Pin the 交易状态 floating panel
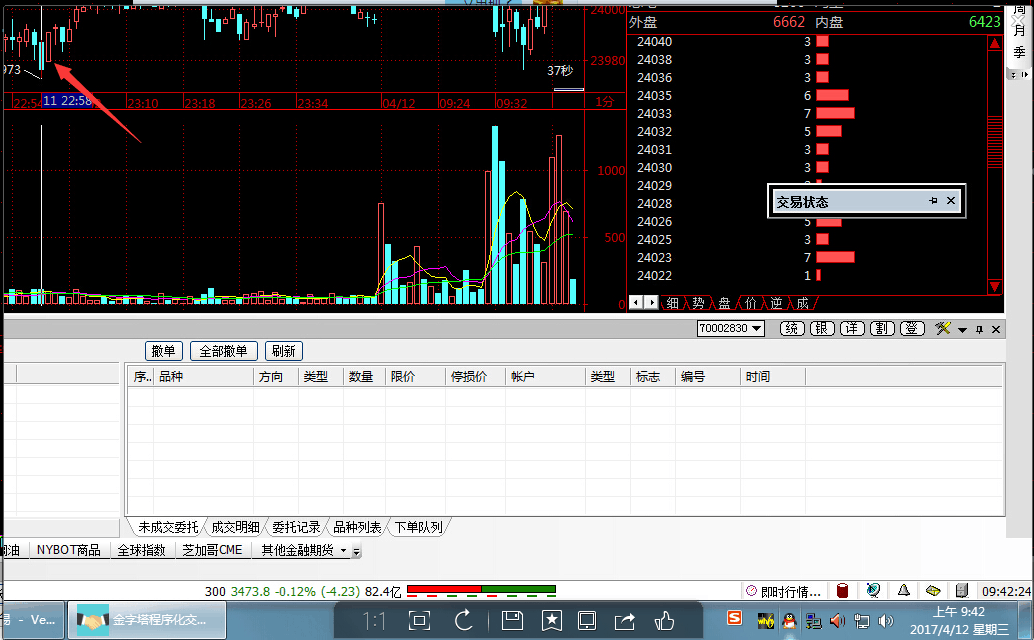 point(933,201)
